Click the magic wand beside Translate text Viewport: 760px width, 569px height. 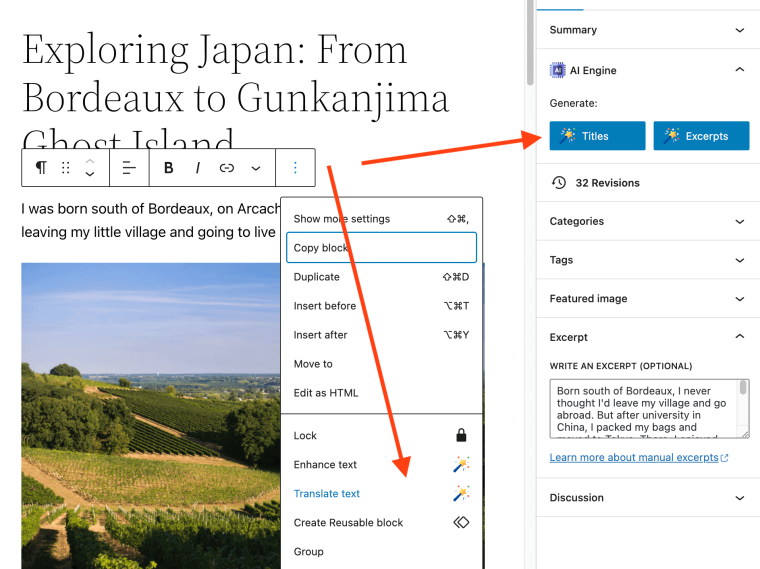click(x=461, y=493)
